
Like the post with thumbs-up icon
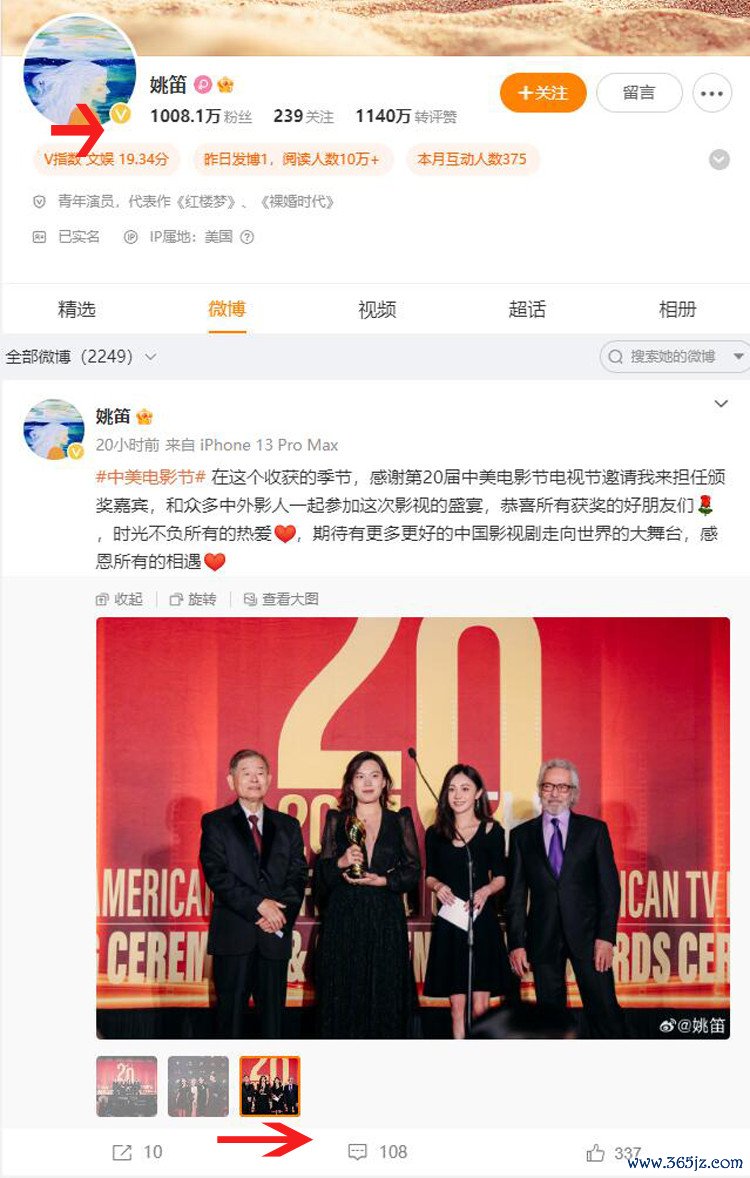pos(595,1152)
